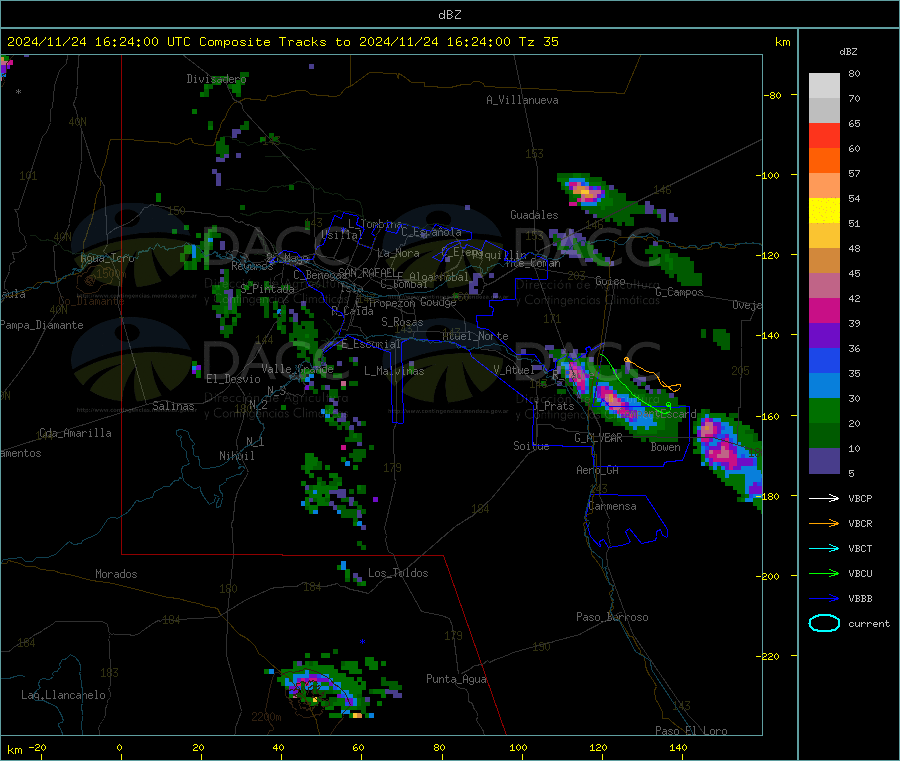Image resolution: width=900 pixels, height=761 pixels.
Task: Click the Cda_Amarilla map label
Action: click(x=75, y=433)
